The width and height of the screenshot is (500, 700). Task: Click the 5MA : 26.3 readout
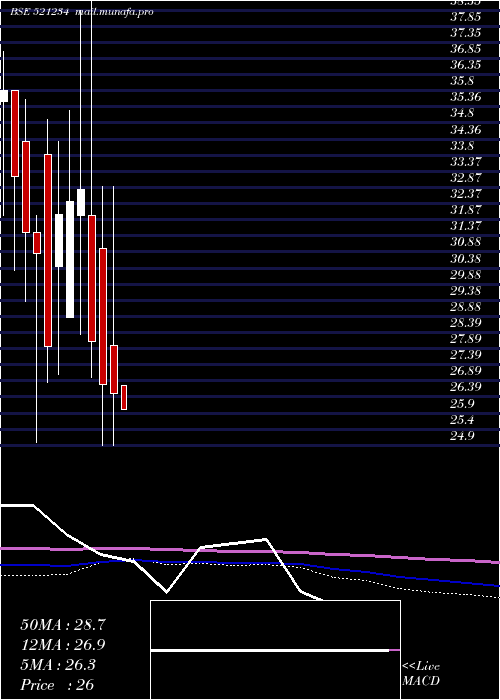click(58, 665)
